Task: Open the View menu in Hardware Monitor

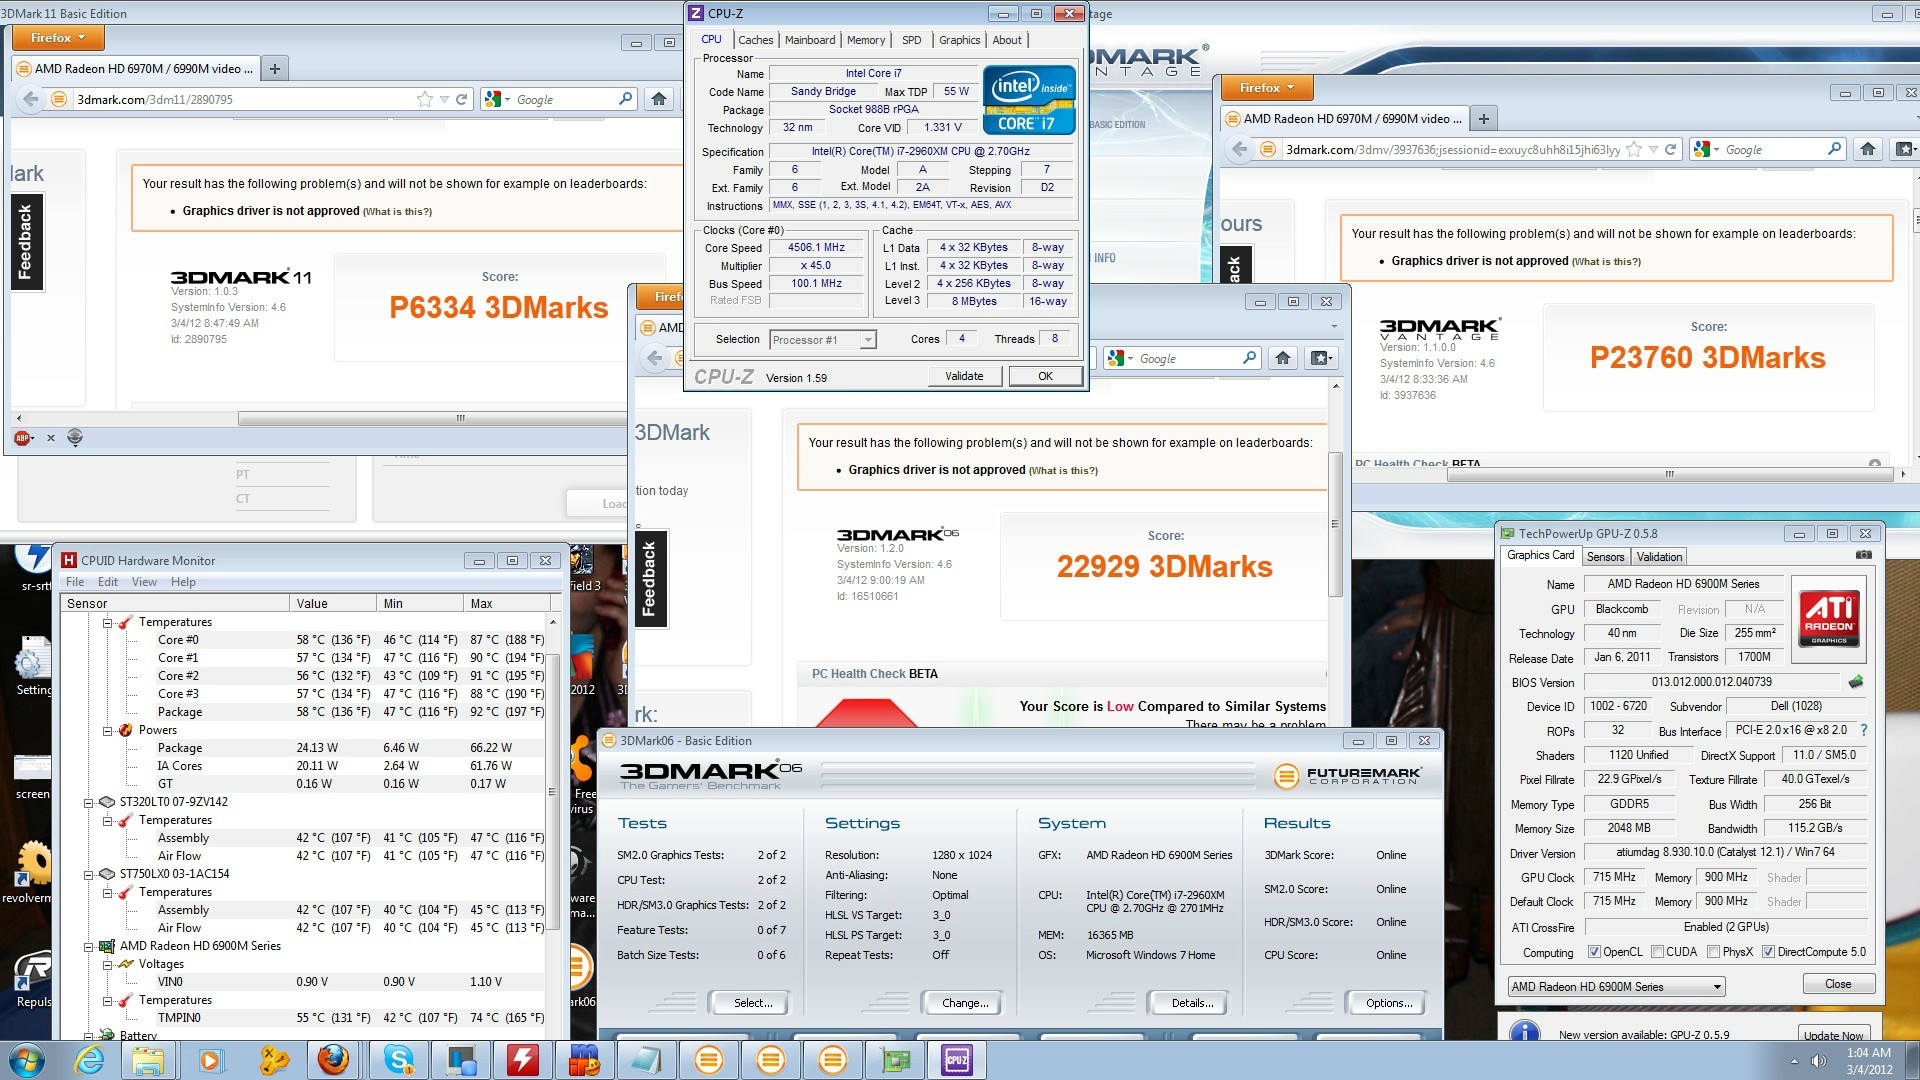Action: point(144,582)
